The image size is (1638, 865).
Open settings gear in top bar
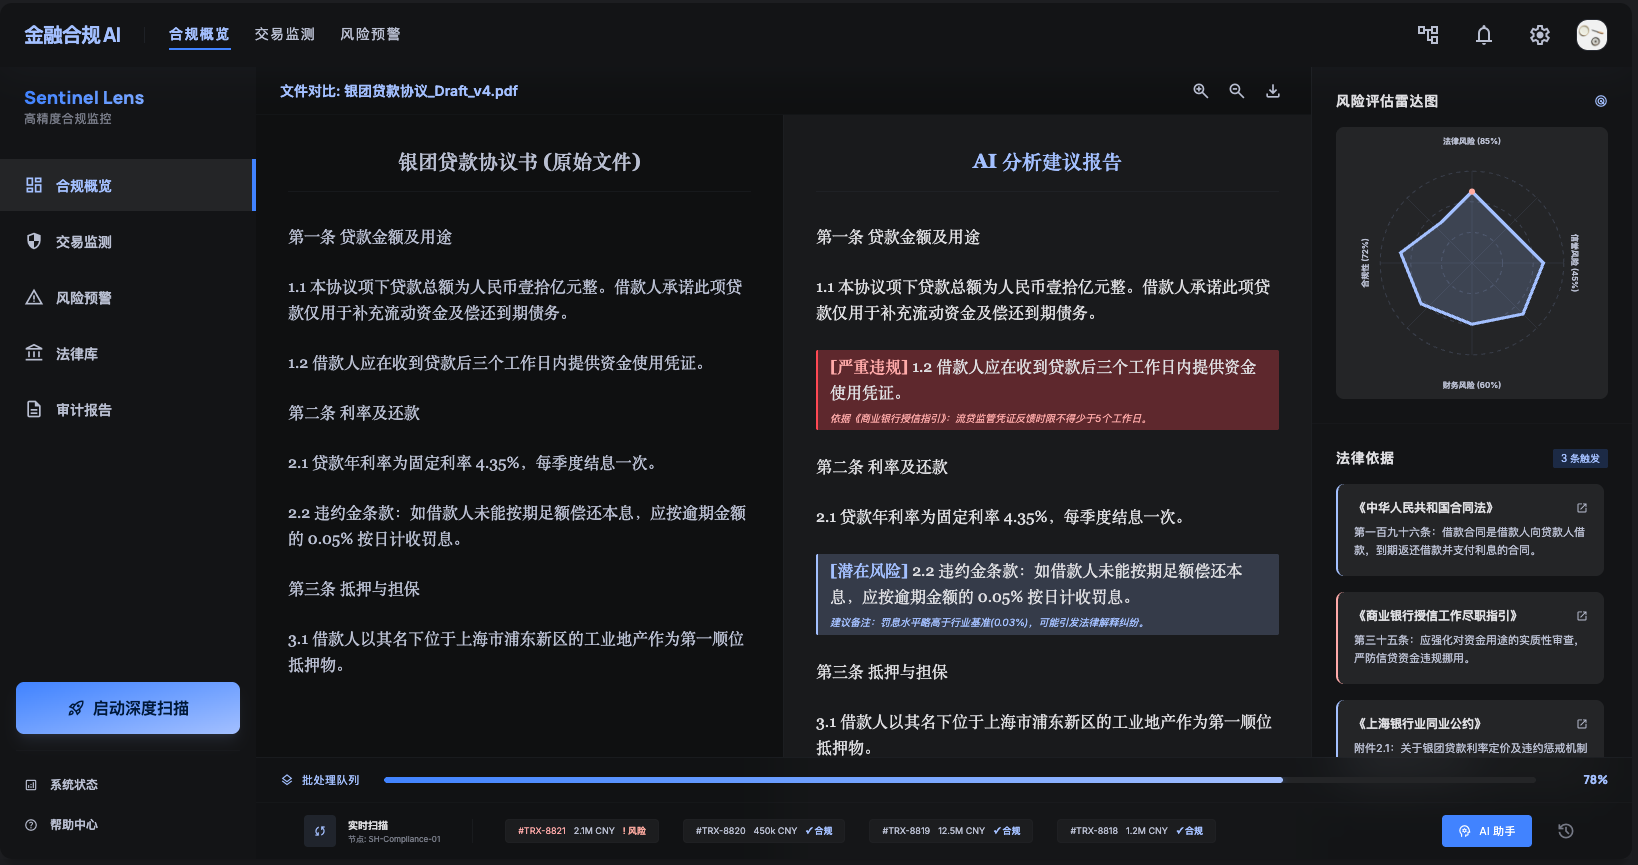[x=1540, y=35]
